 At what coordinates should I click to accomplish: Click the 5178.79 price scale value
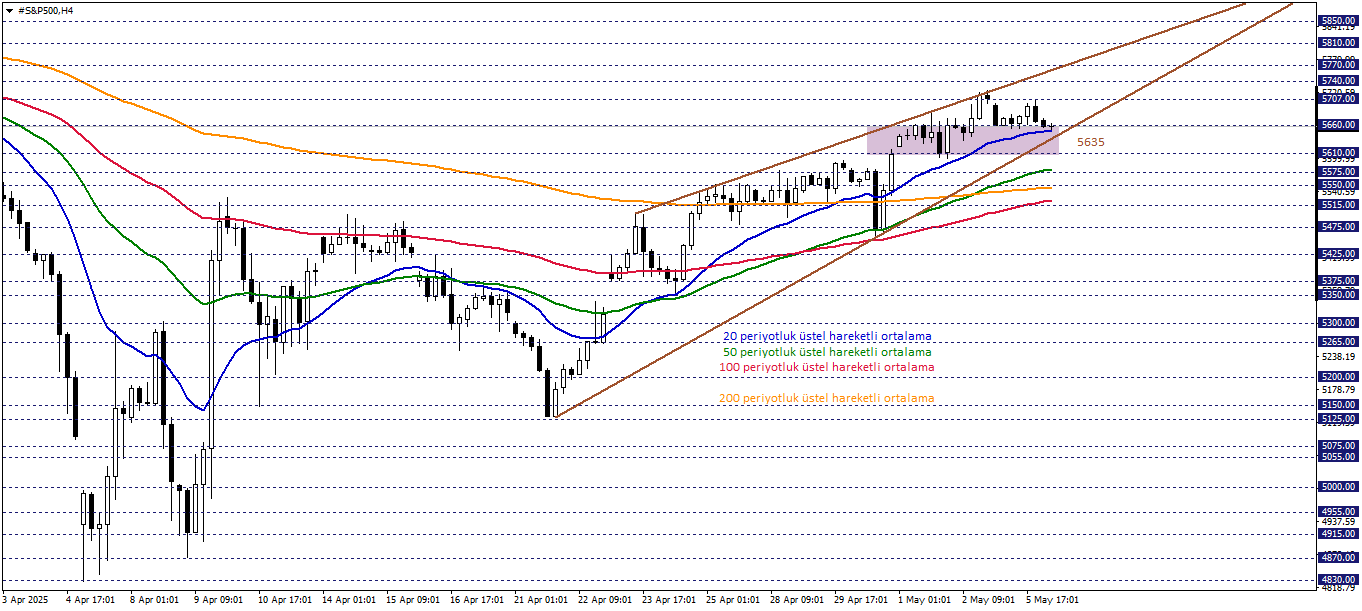coord(1338,390)
